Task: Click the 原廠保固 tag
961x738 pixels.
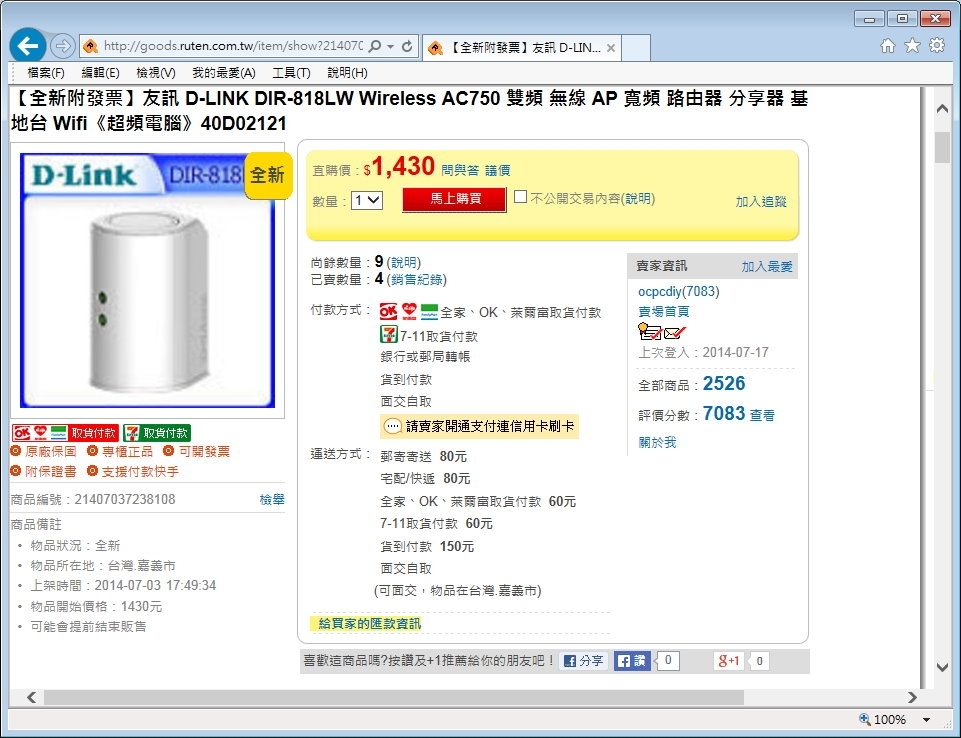Action: click(x=44, y=452)
